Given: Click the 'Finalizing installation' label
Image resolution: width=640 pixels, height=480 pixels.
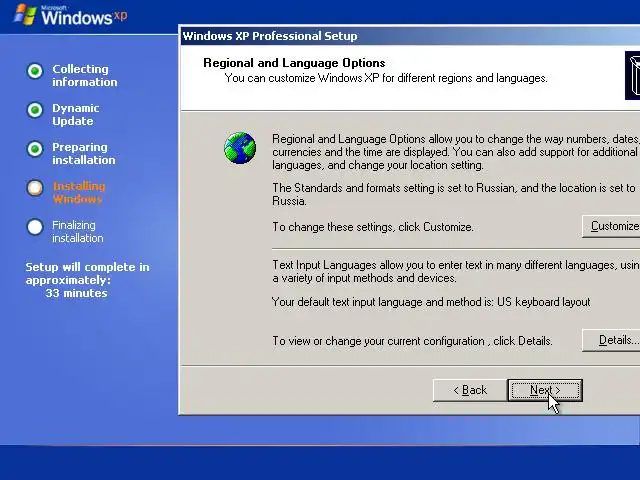Looking at the screenshot, I should pyautogui.click(x=78, y=231).
